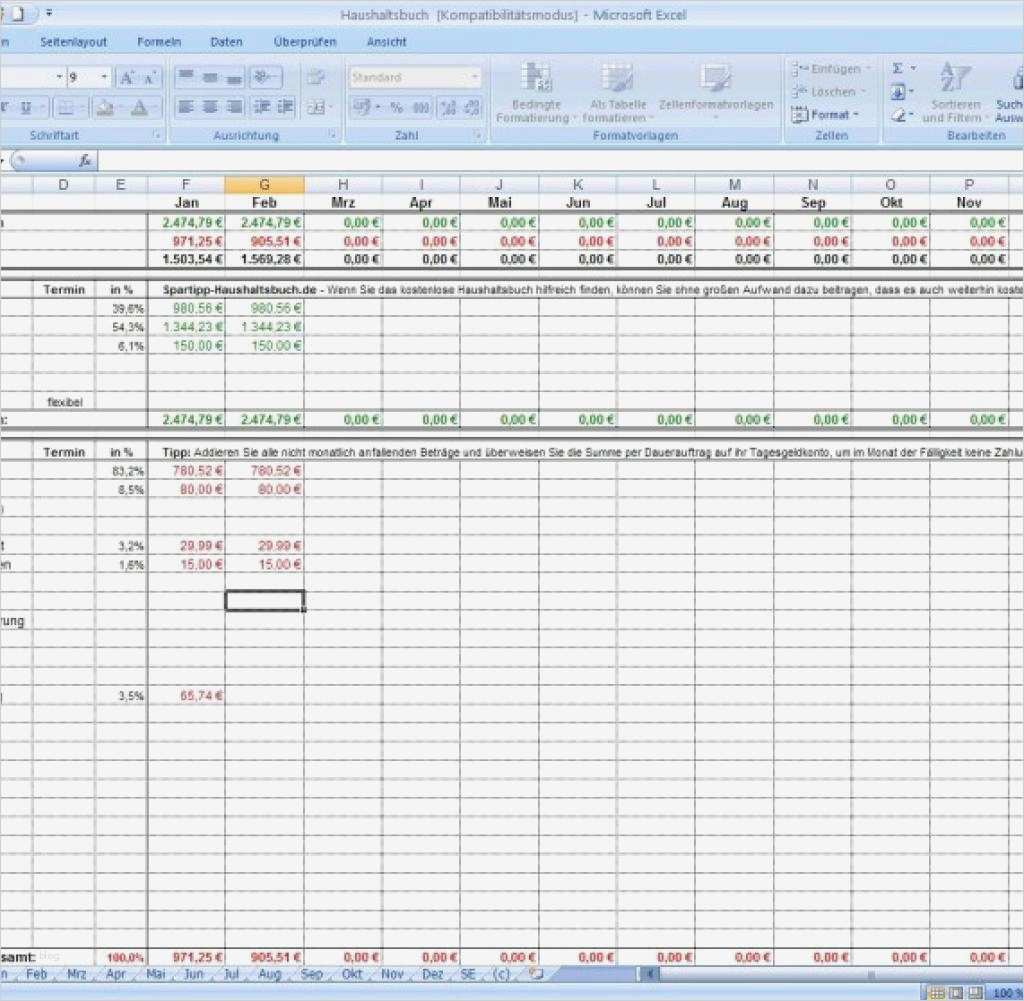Merge and center cells

(x=316, y=106)
